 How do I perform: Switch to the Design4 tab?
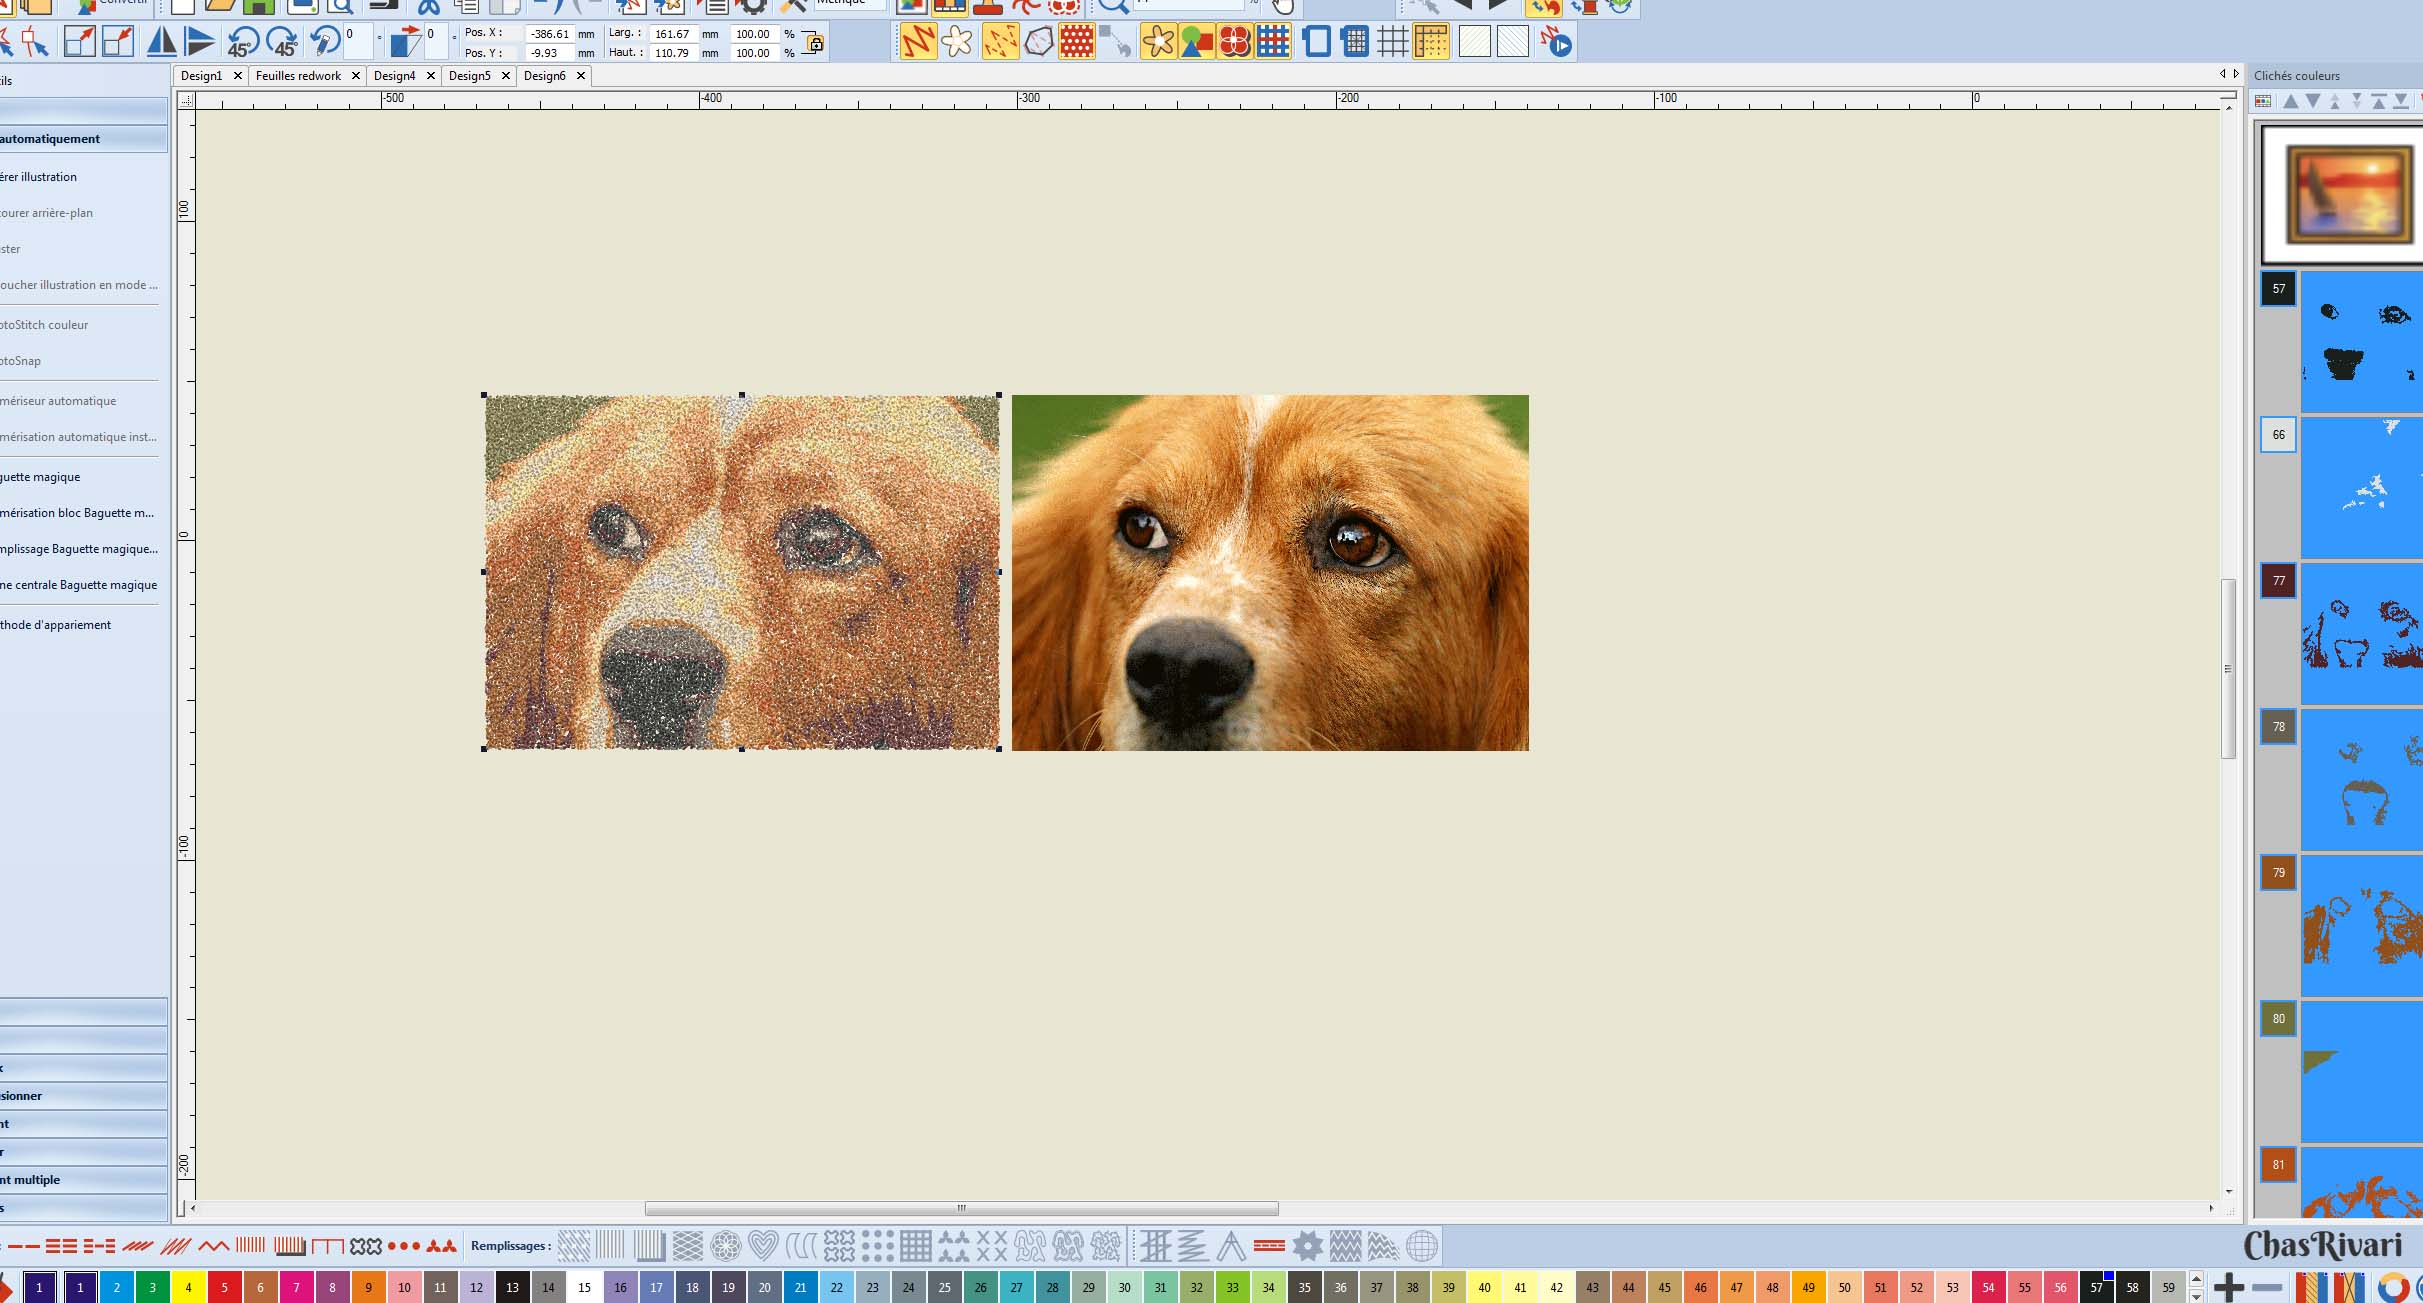click(x=394, y=76)
